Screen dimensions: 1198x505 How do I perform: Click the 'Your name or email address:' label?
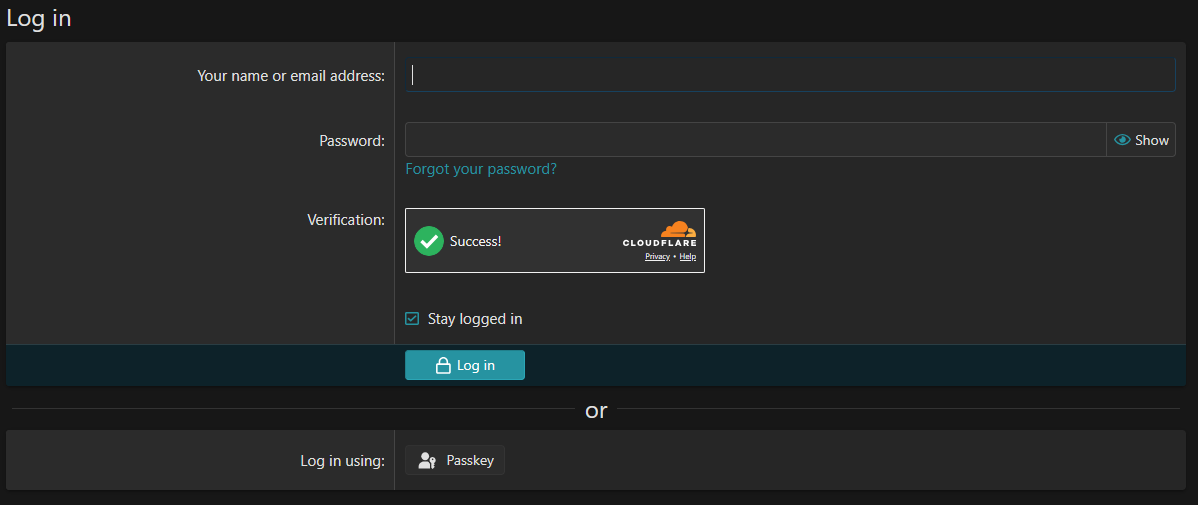tap(291, 76)
